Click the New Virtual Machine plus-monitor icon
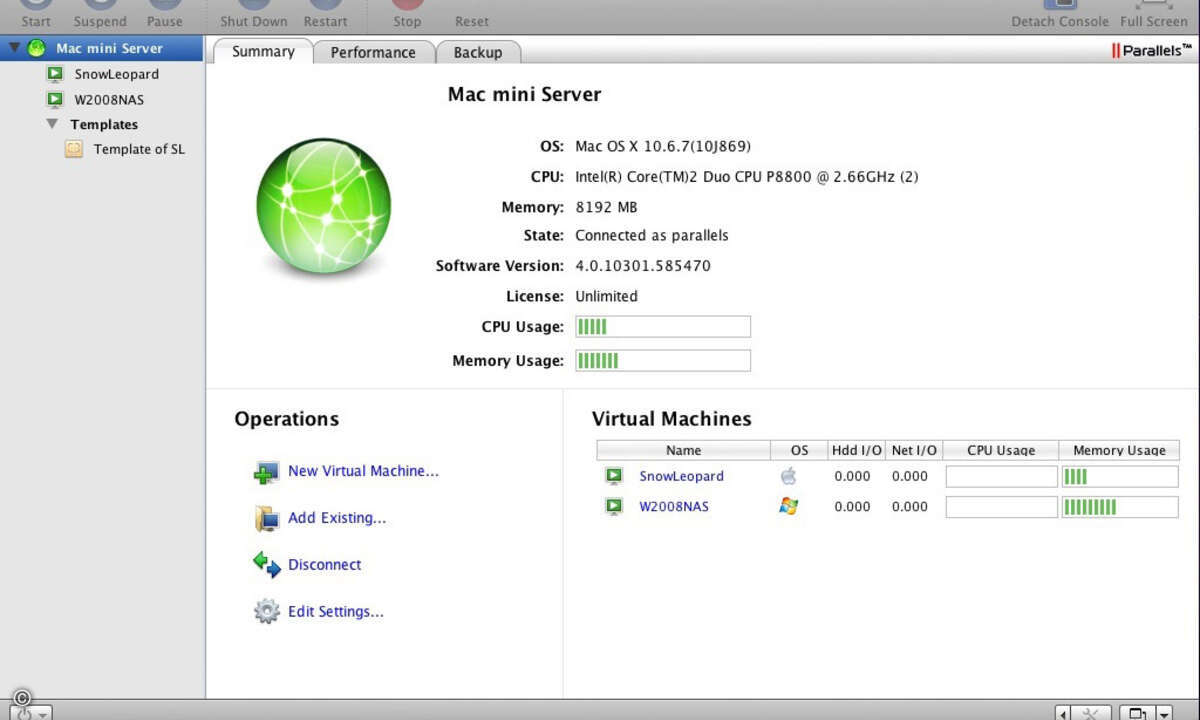Viewport: 1200px width, 720px height. pos(266,472)
